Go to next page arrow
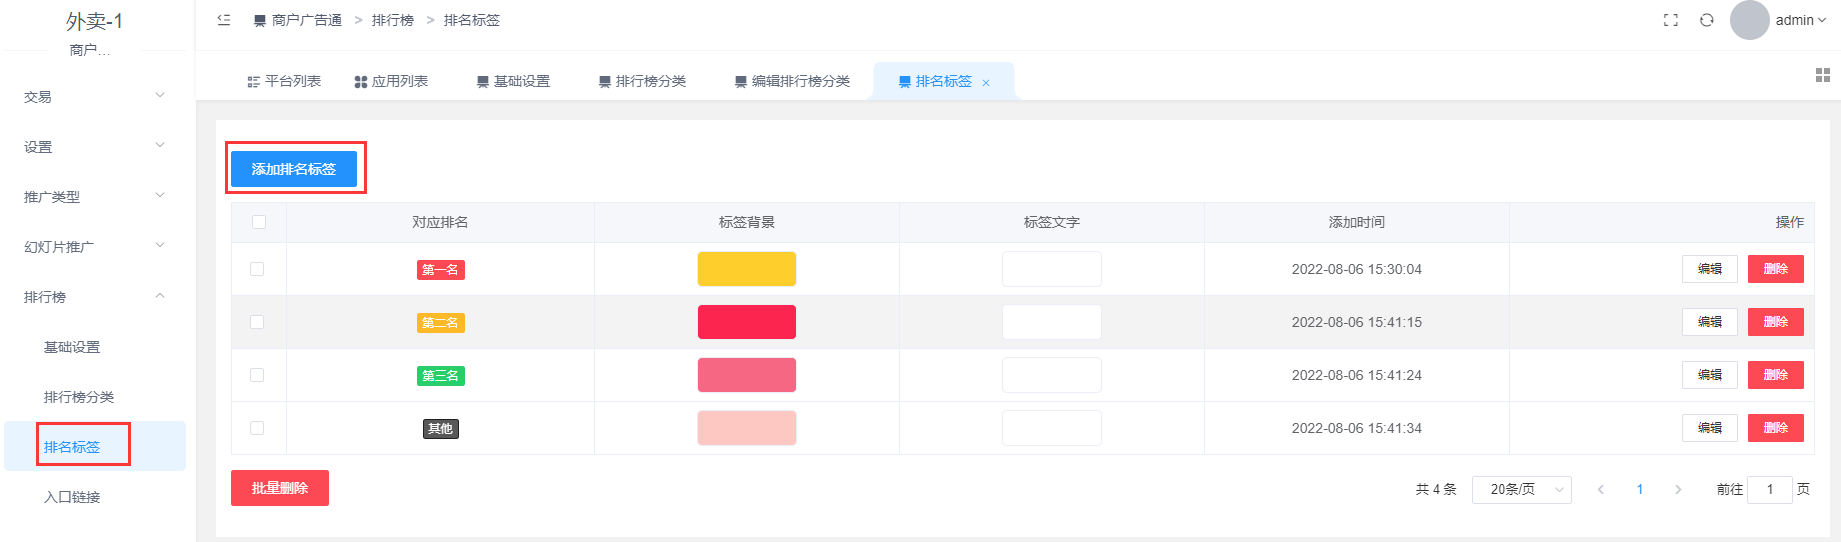The image size is (1841, 542). pyautogui.click(x=1678, y=489)
